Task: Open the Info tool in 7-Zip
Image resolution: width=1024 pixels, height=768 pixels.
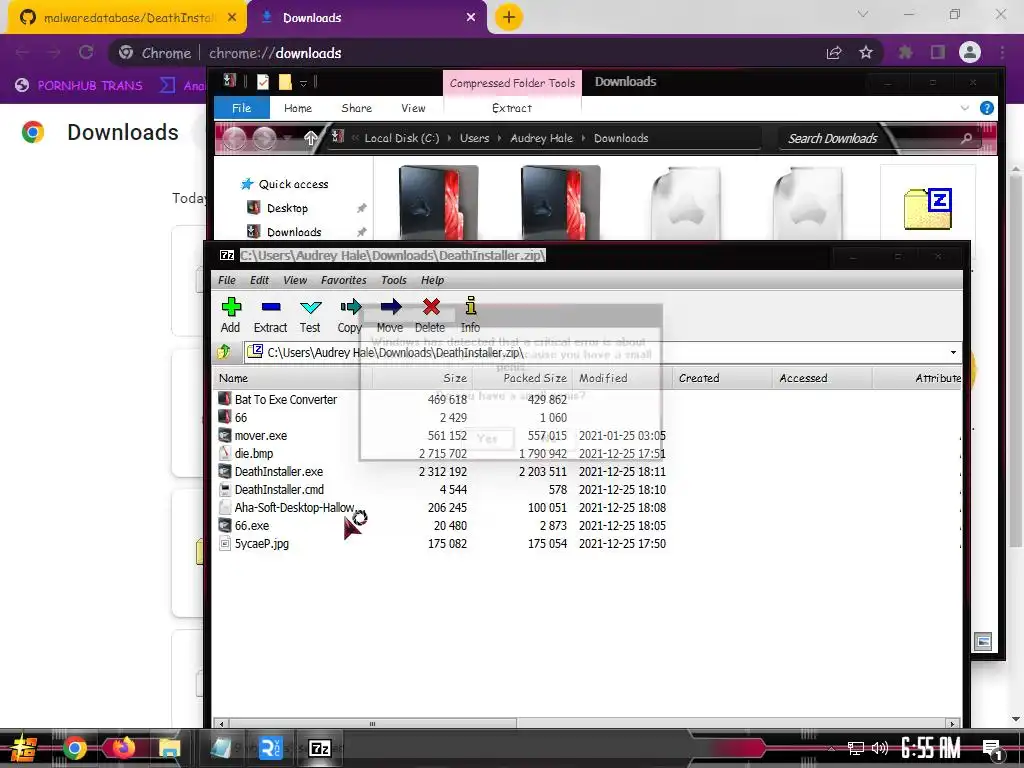Action: tap(470, 315)
